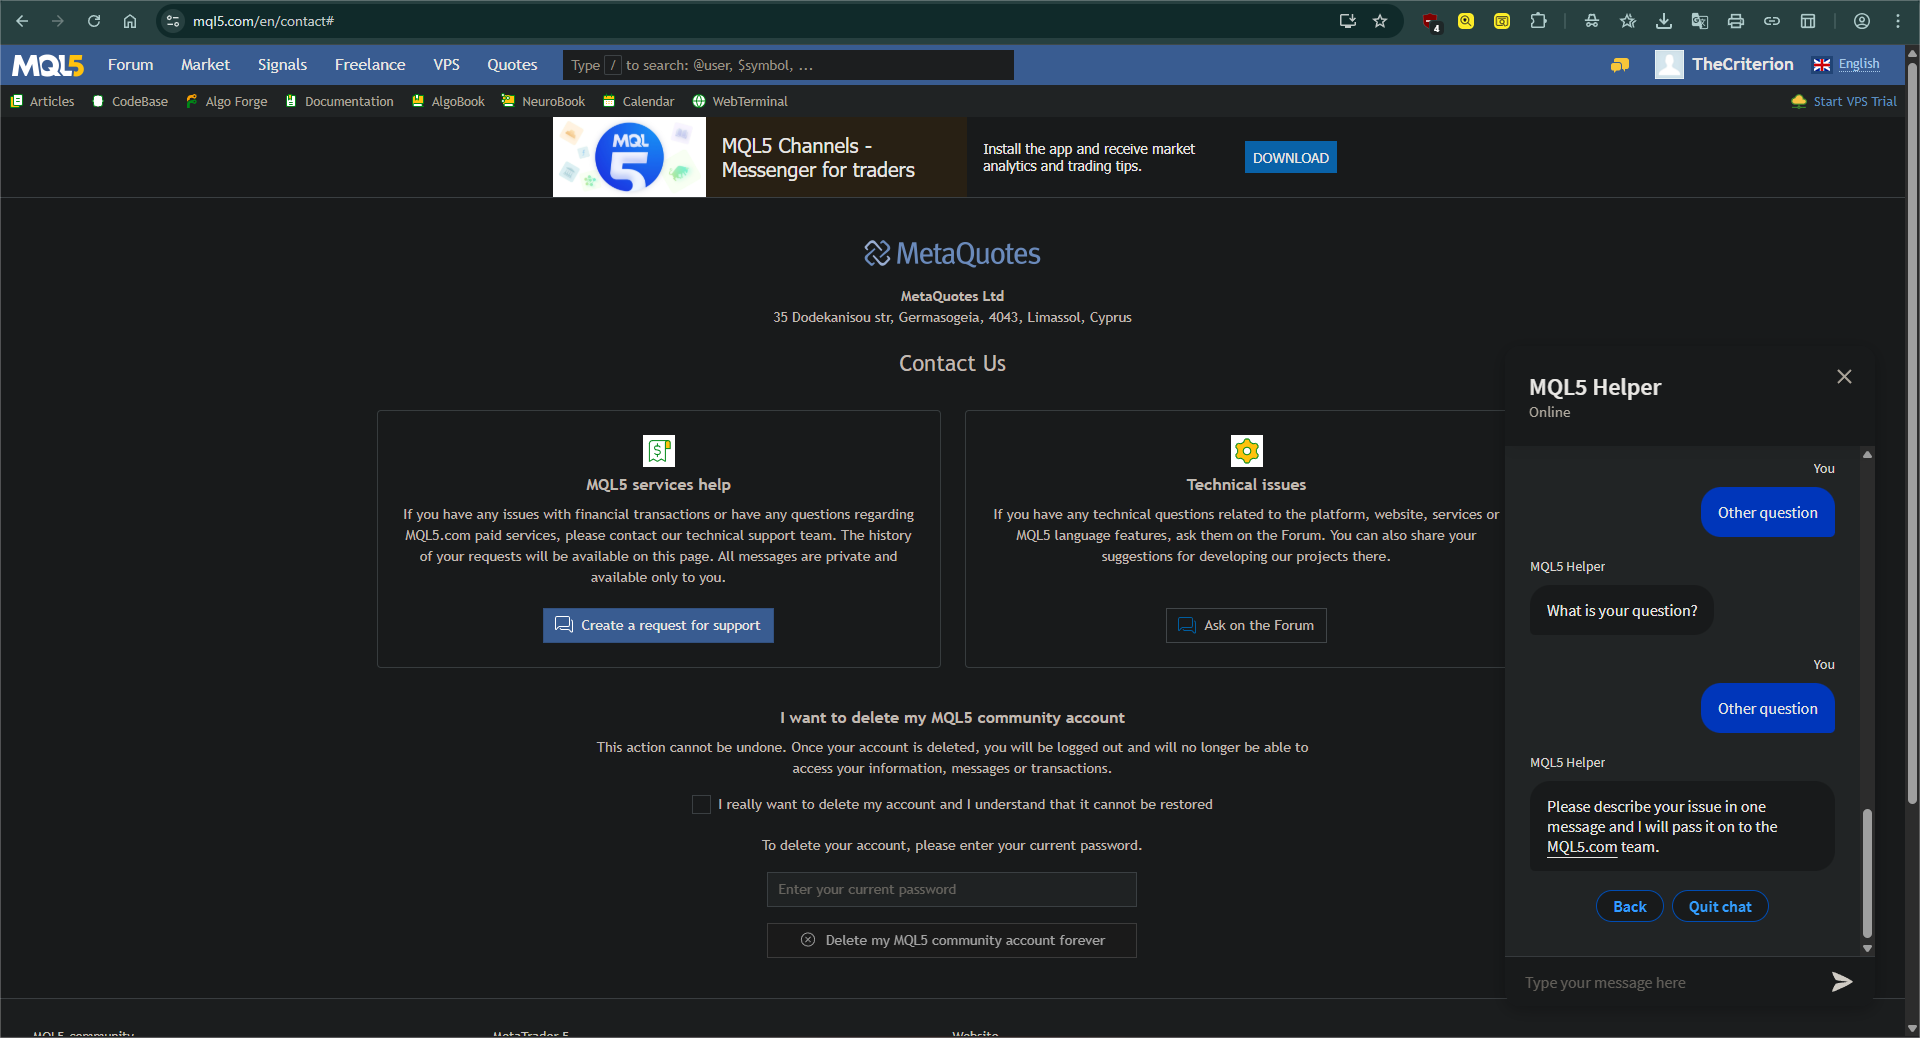This screenshot has height=1038, width=1920.
Task: Click Delete my MQL5 community account forever
Action: click(x=952, y=940)
